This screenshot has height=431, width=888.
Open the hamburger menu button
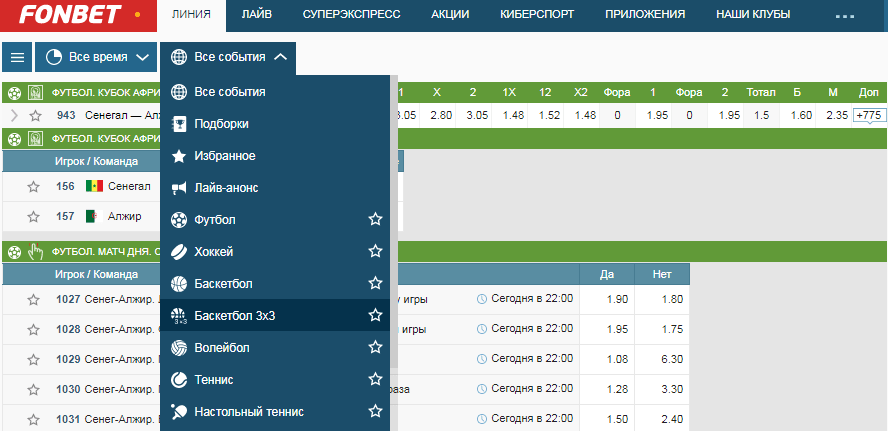coord(18,57)
